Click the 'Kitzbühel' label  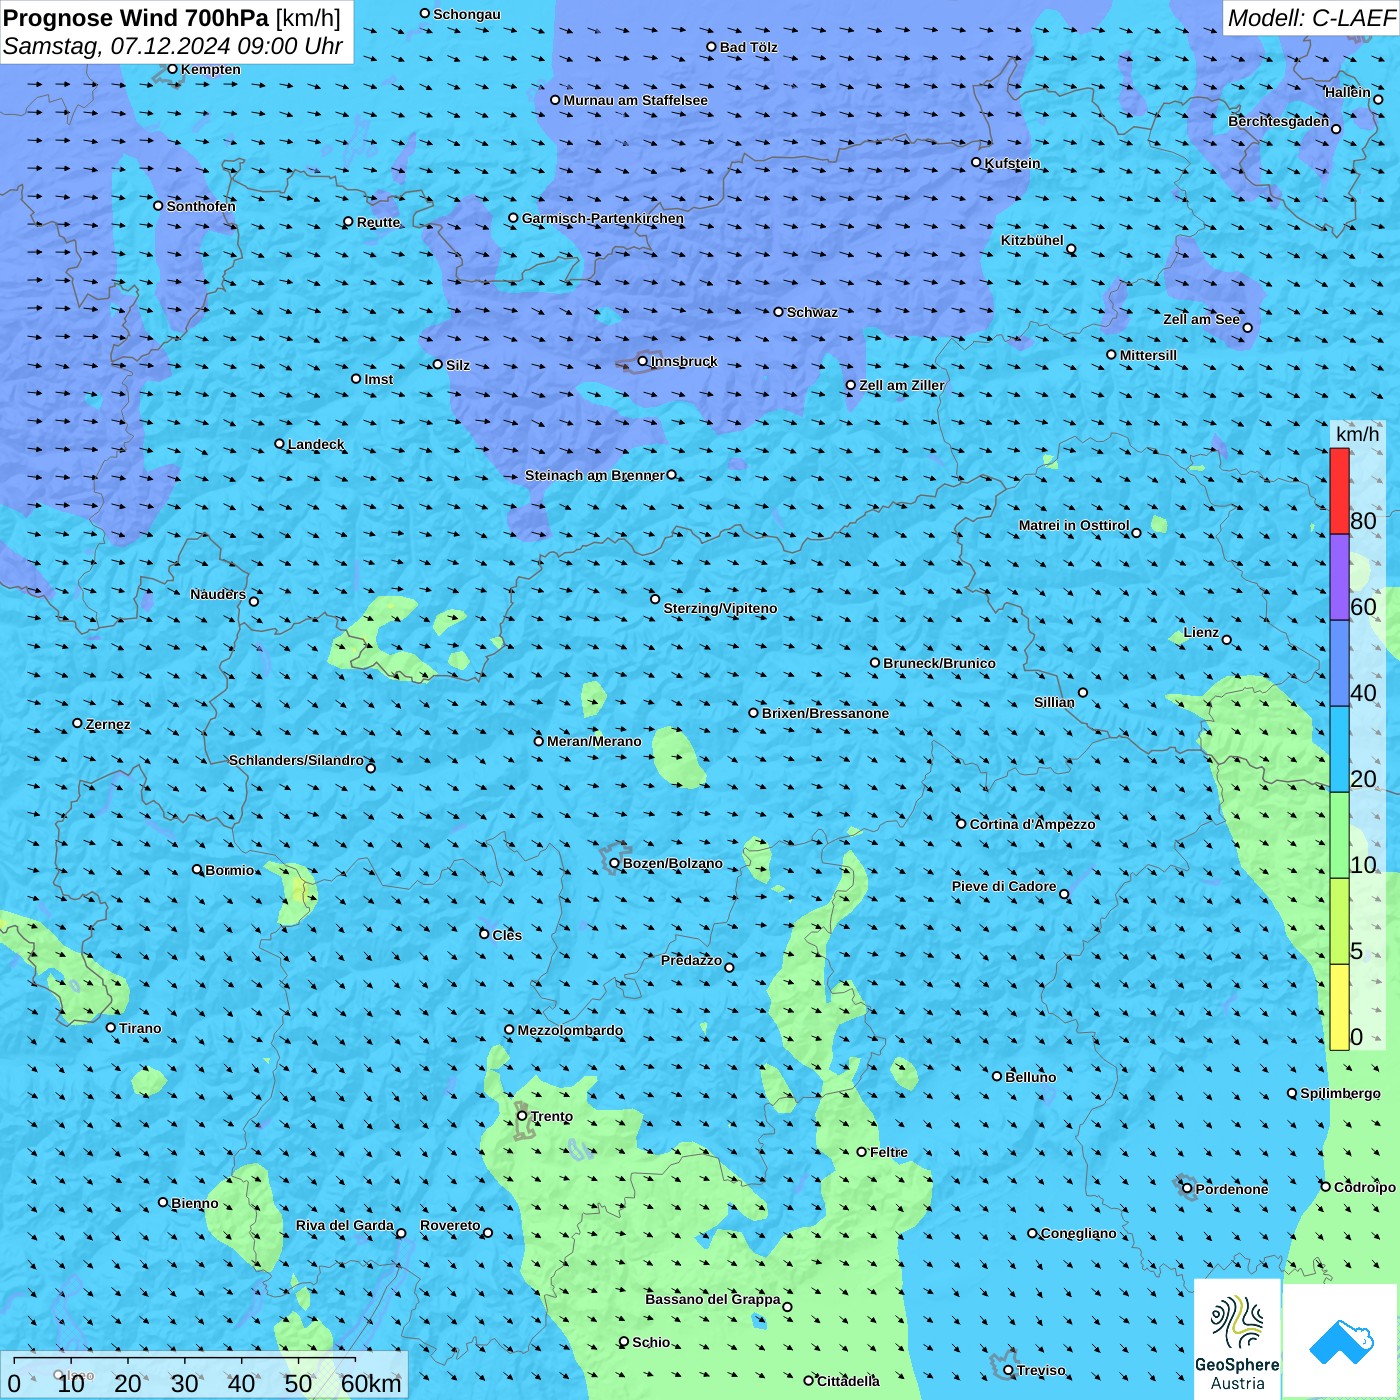pyautogui.click(x=1032, y=240)
